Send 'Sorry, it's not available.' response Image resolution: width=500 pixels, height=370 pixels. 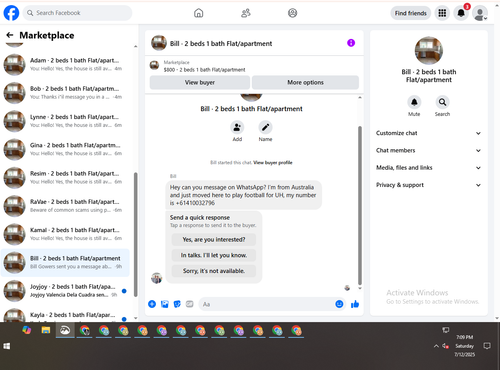[x=214, y=271]
